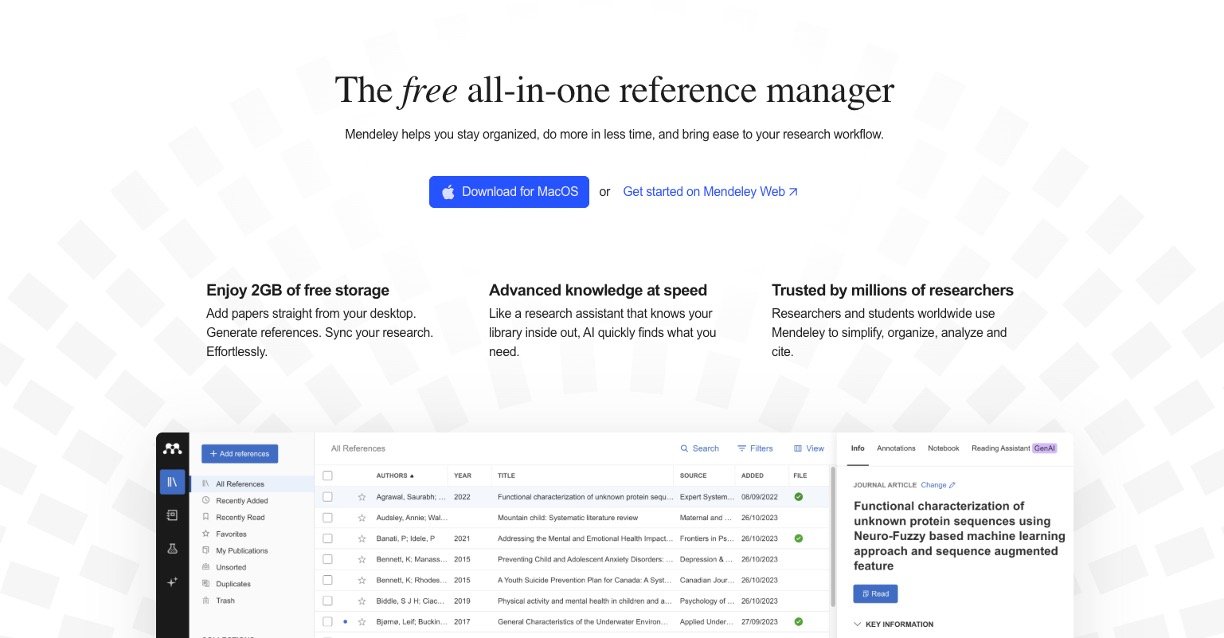1224x638 pixels.
Task: Tick the select-all checkbox in table header
Action: 327,476
